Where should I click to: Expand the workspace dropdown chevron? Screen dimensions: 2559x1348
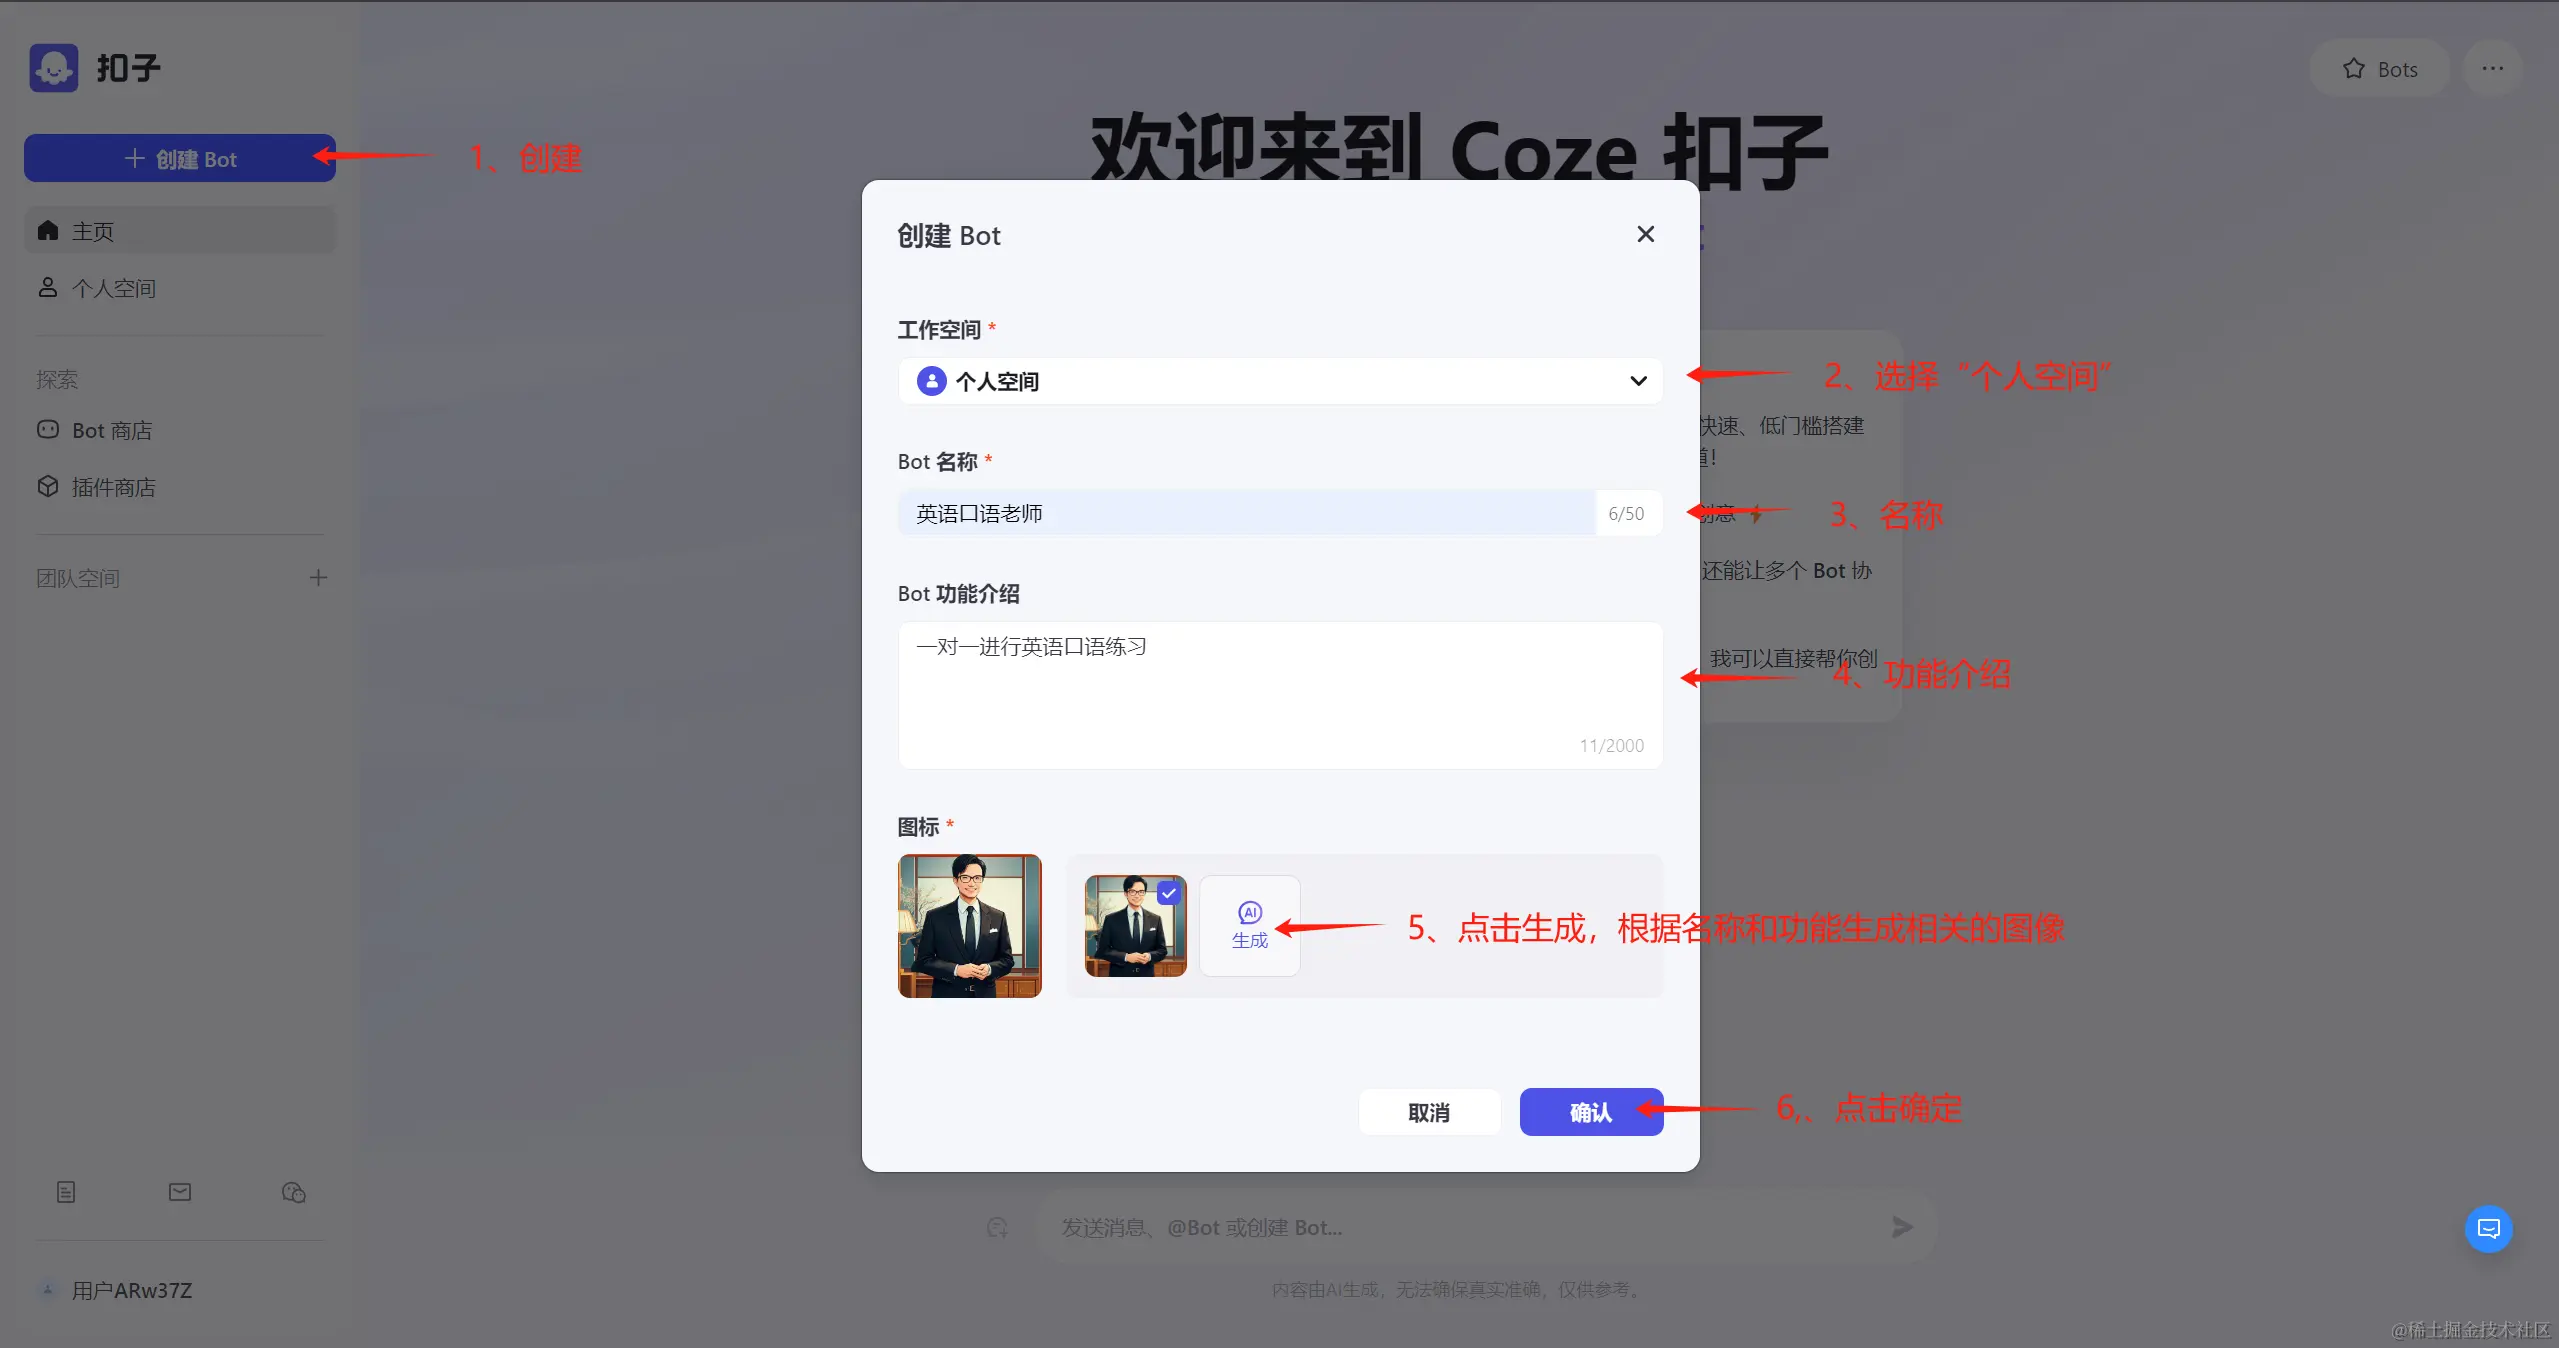[x=1638, y=381]
